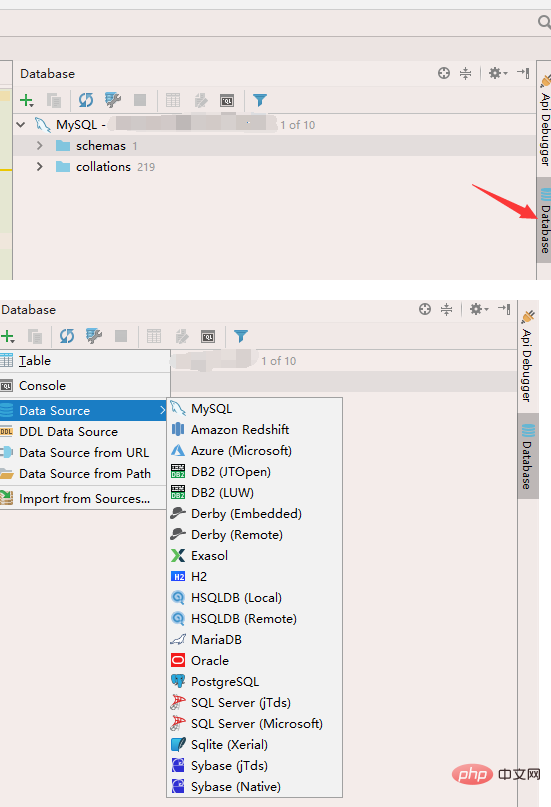The image size is (551, 807).
Task: Click the search magnifier icon at top right
Action: point(544,22)
